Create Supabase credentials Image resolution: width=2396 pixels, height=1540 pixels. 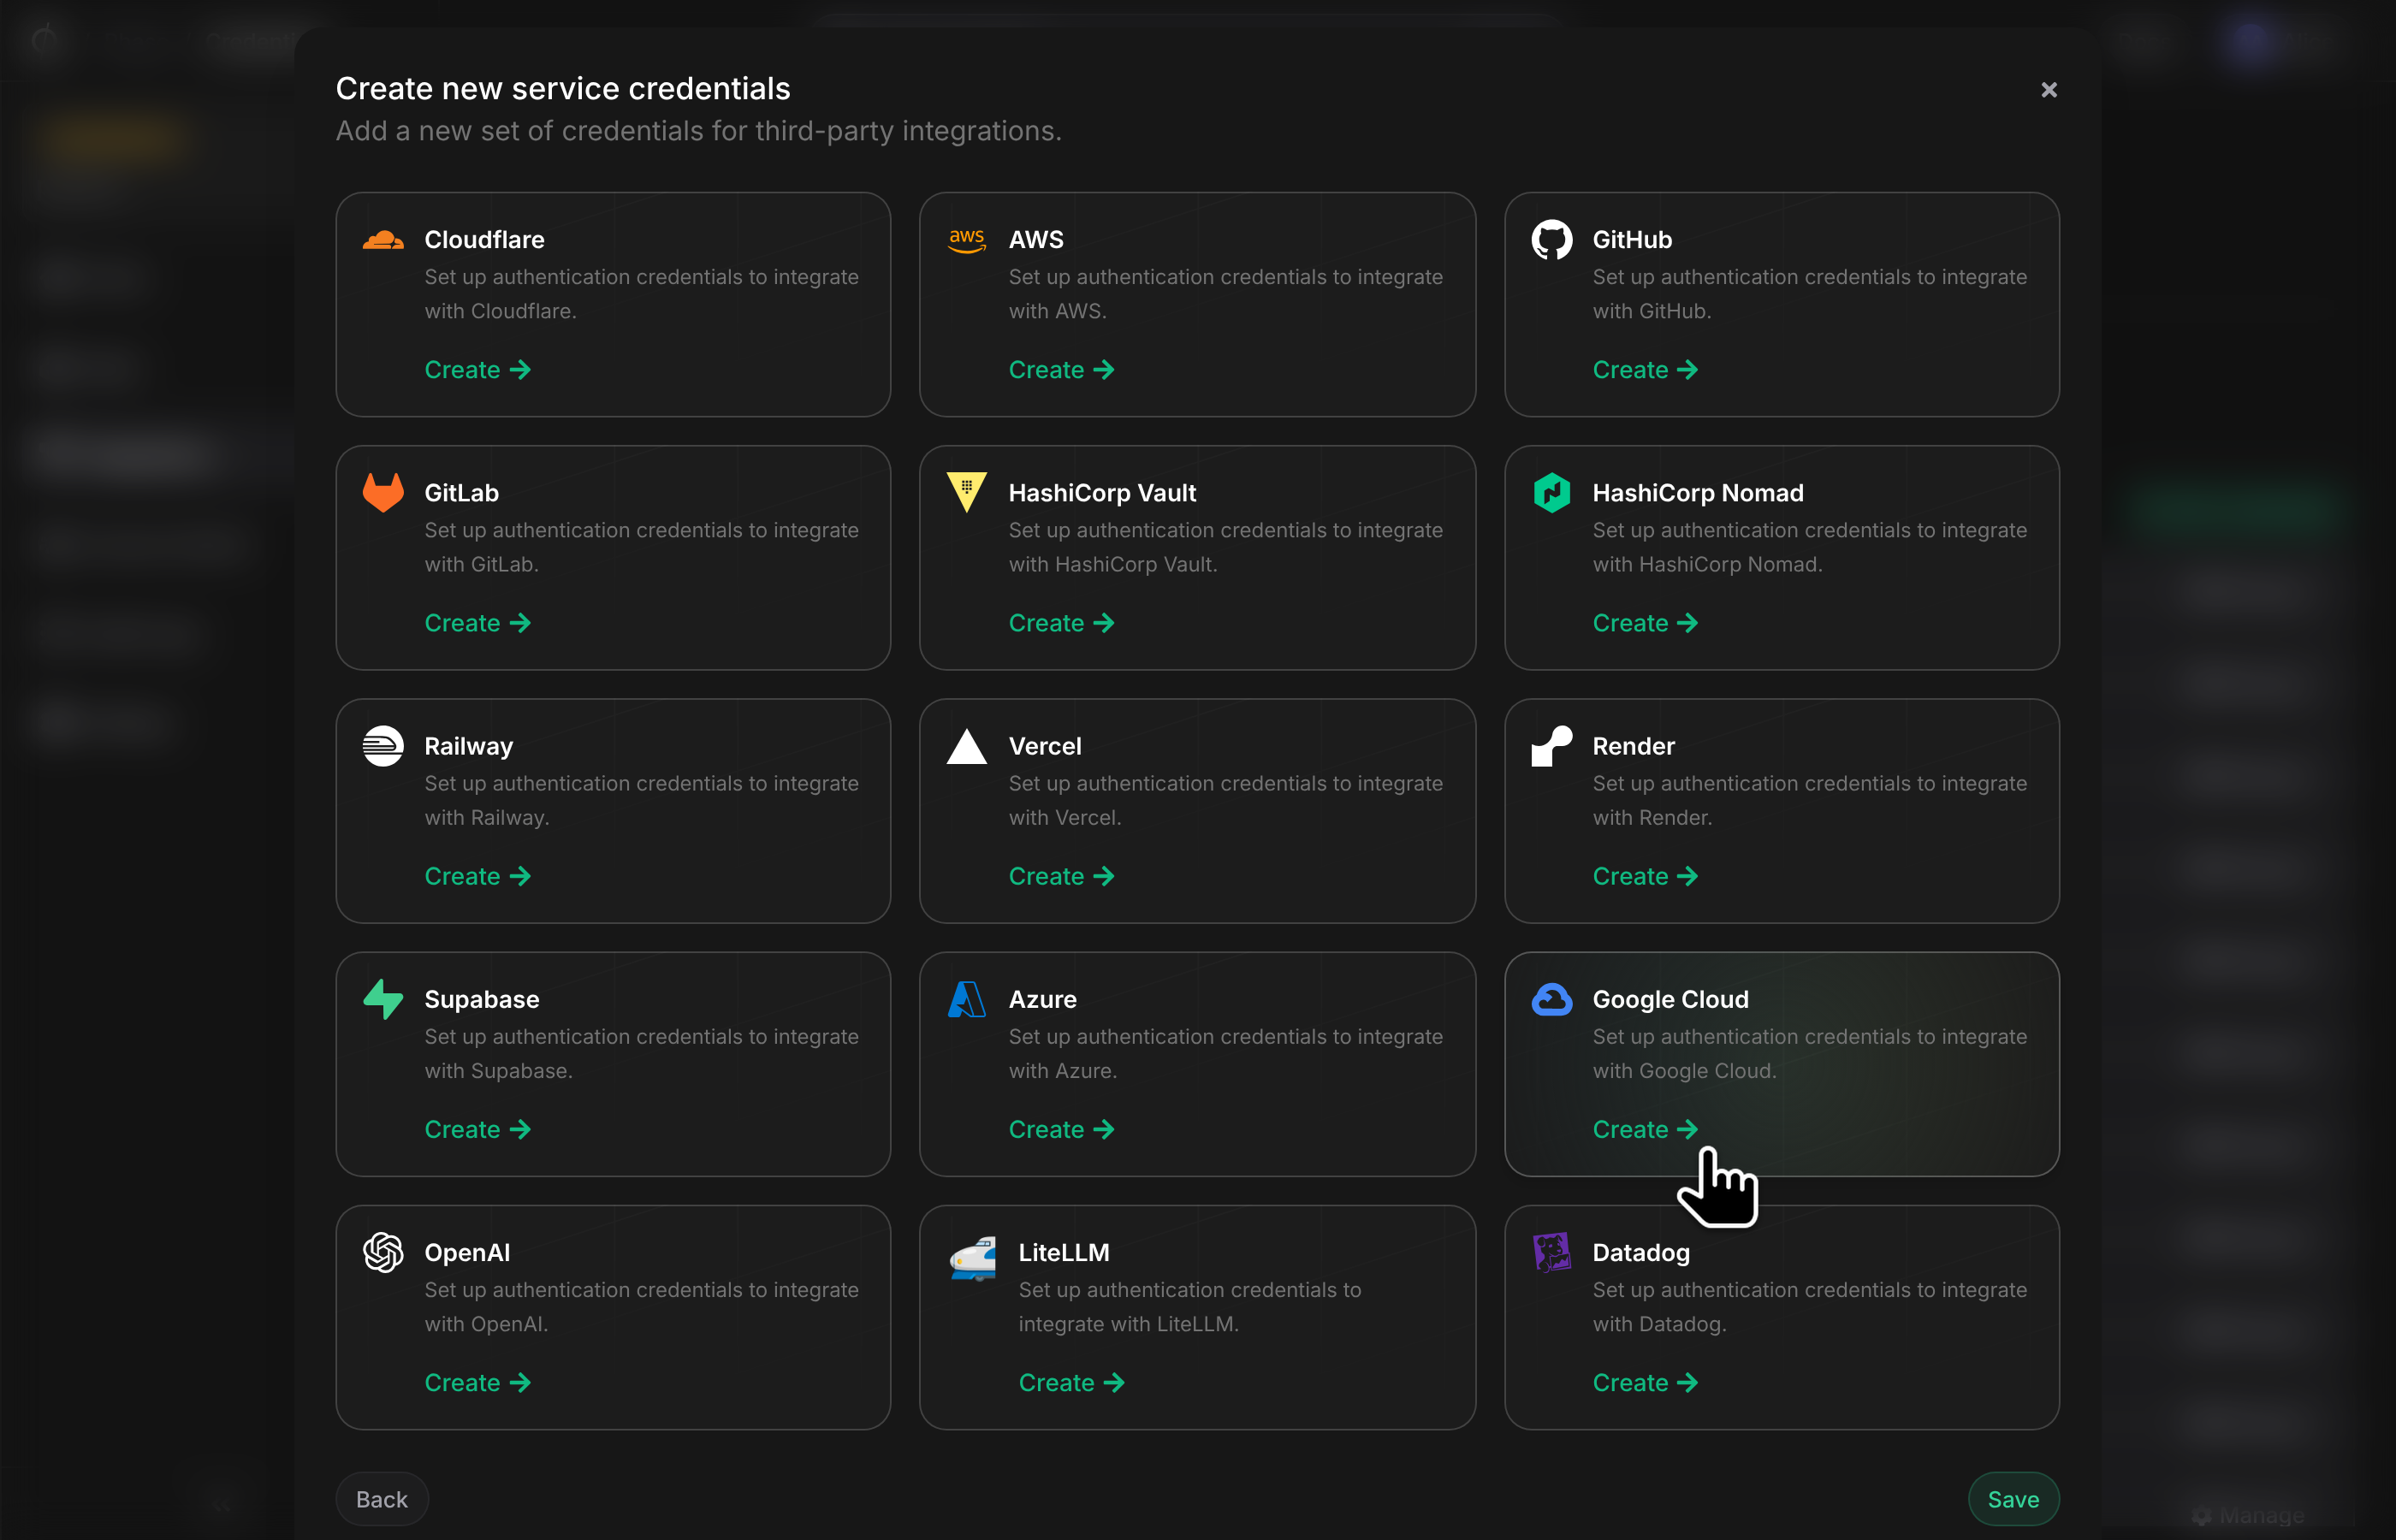[x=477, y=1129]
